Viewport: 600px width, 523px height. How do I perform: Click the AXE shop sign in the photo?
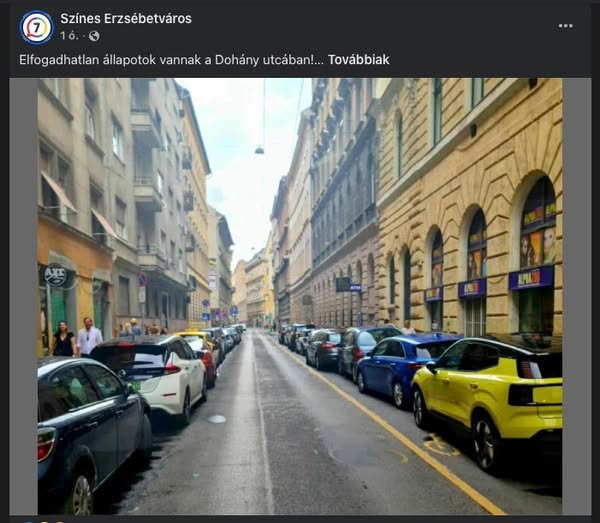(56, 275)
